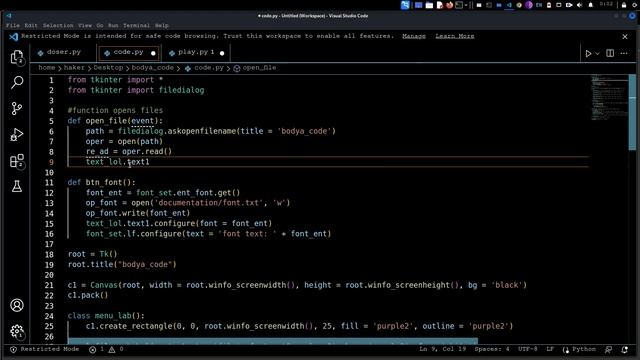
Task: Click the haker breadcrumb segment
Action: 74,68
